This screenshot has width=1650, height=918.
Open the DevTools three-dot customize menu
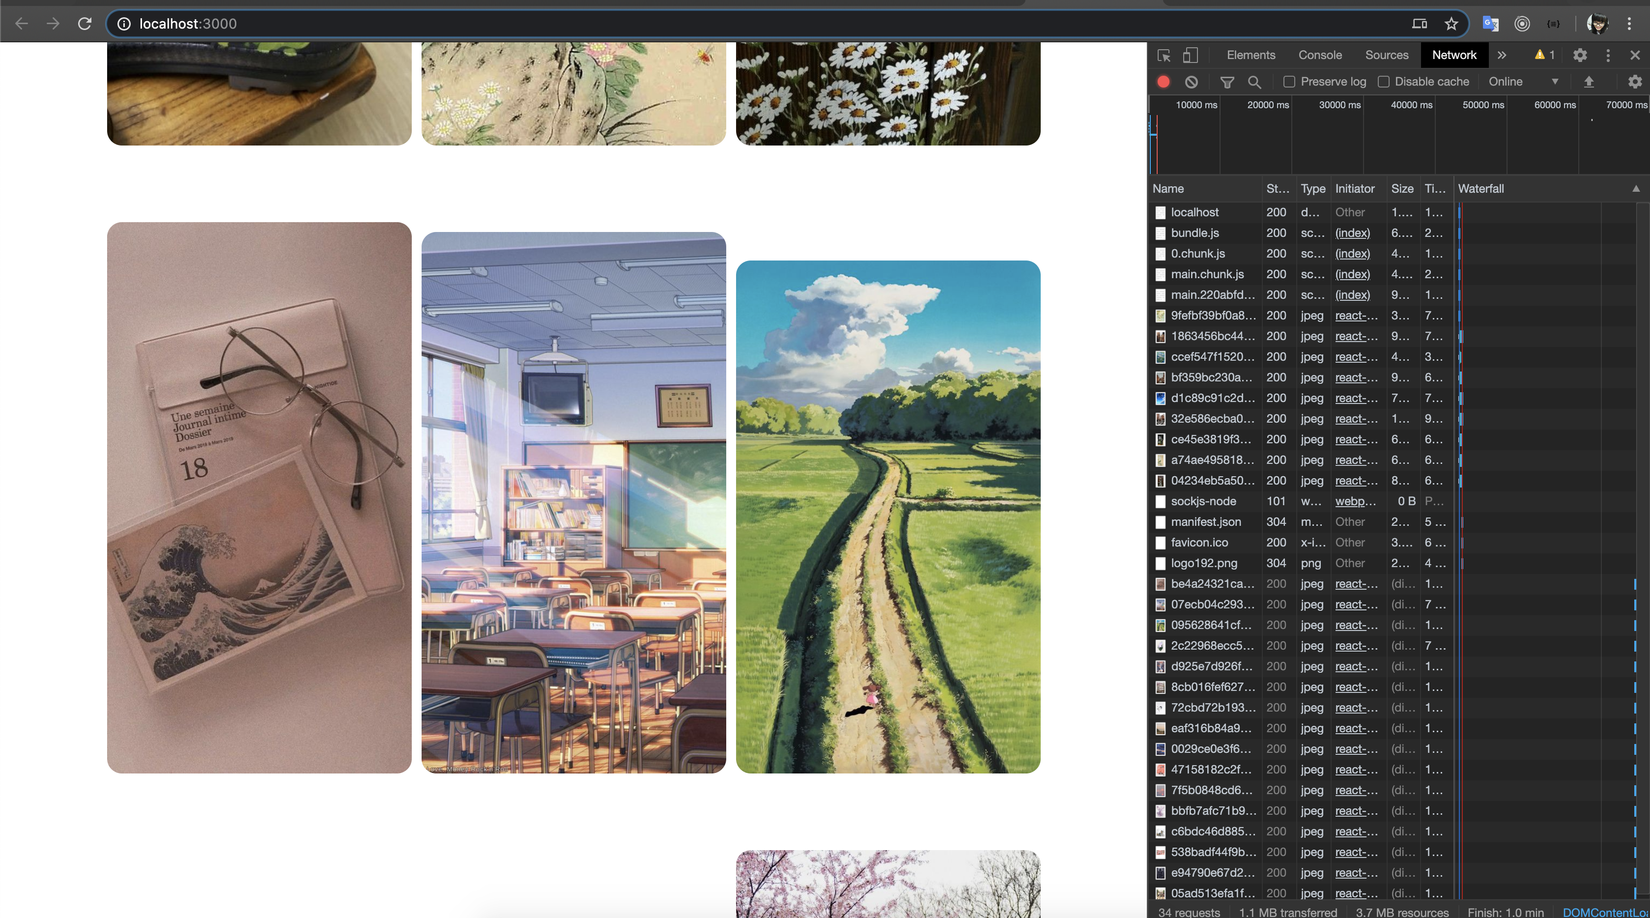(1608, 56)
